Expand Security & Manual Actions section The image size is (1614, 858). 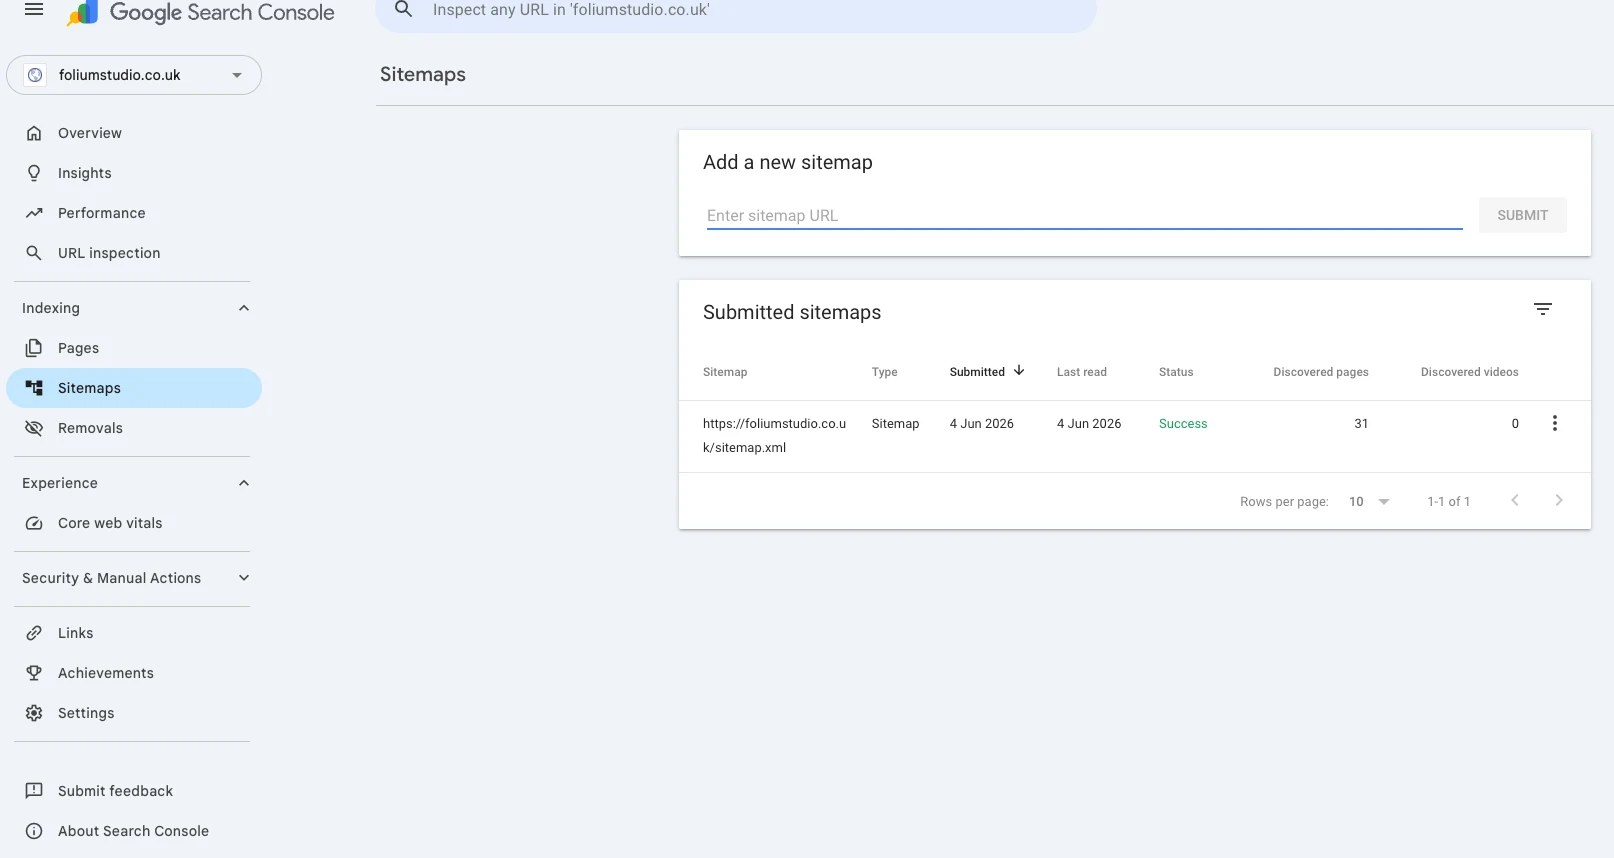[x=244, y=578]
